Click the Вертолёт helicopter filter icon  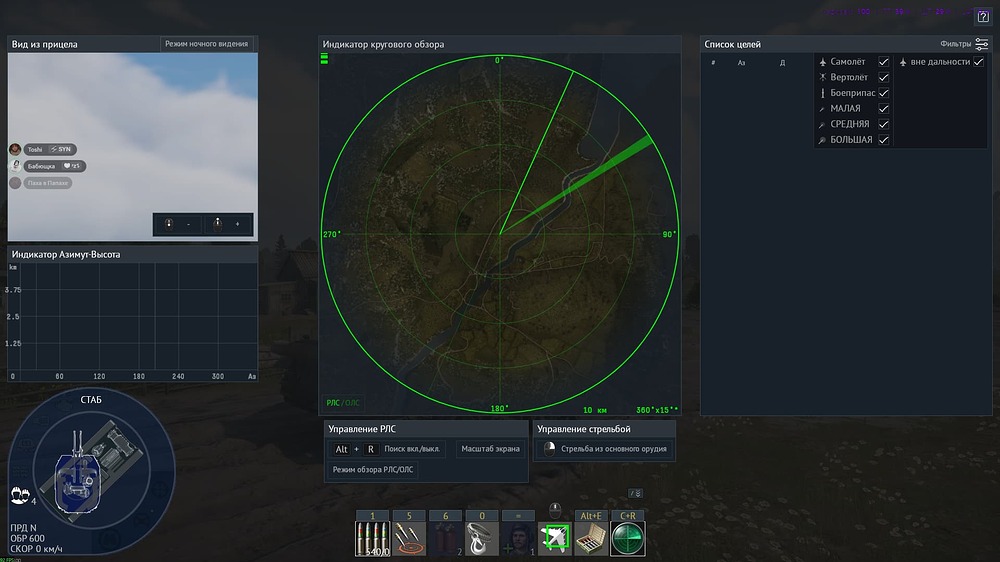click(823, 77)
